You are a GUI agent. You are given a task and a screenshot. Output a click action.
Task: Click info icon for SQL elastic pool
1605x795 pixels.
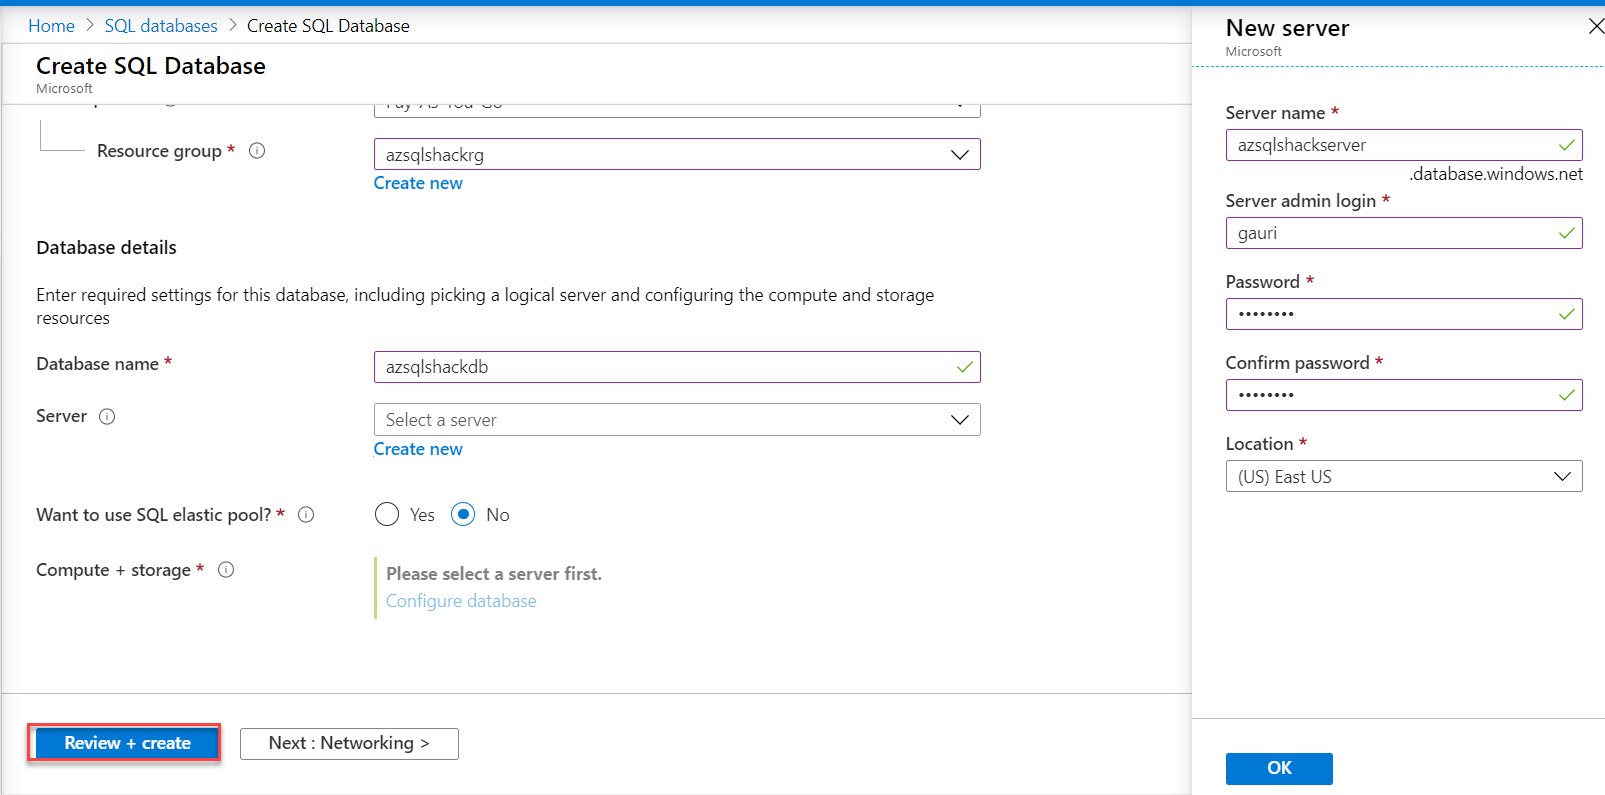306,515
